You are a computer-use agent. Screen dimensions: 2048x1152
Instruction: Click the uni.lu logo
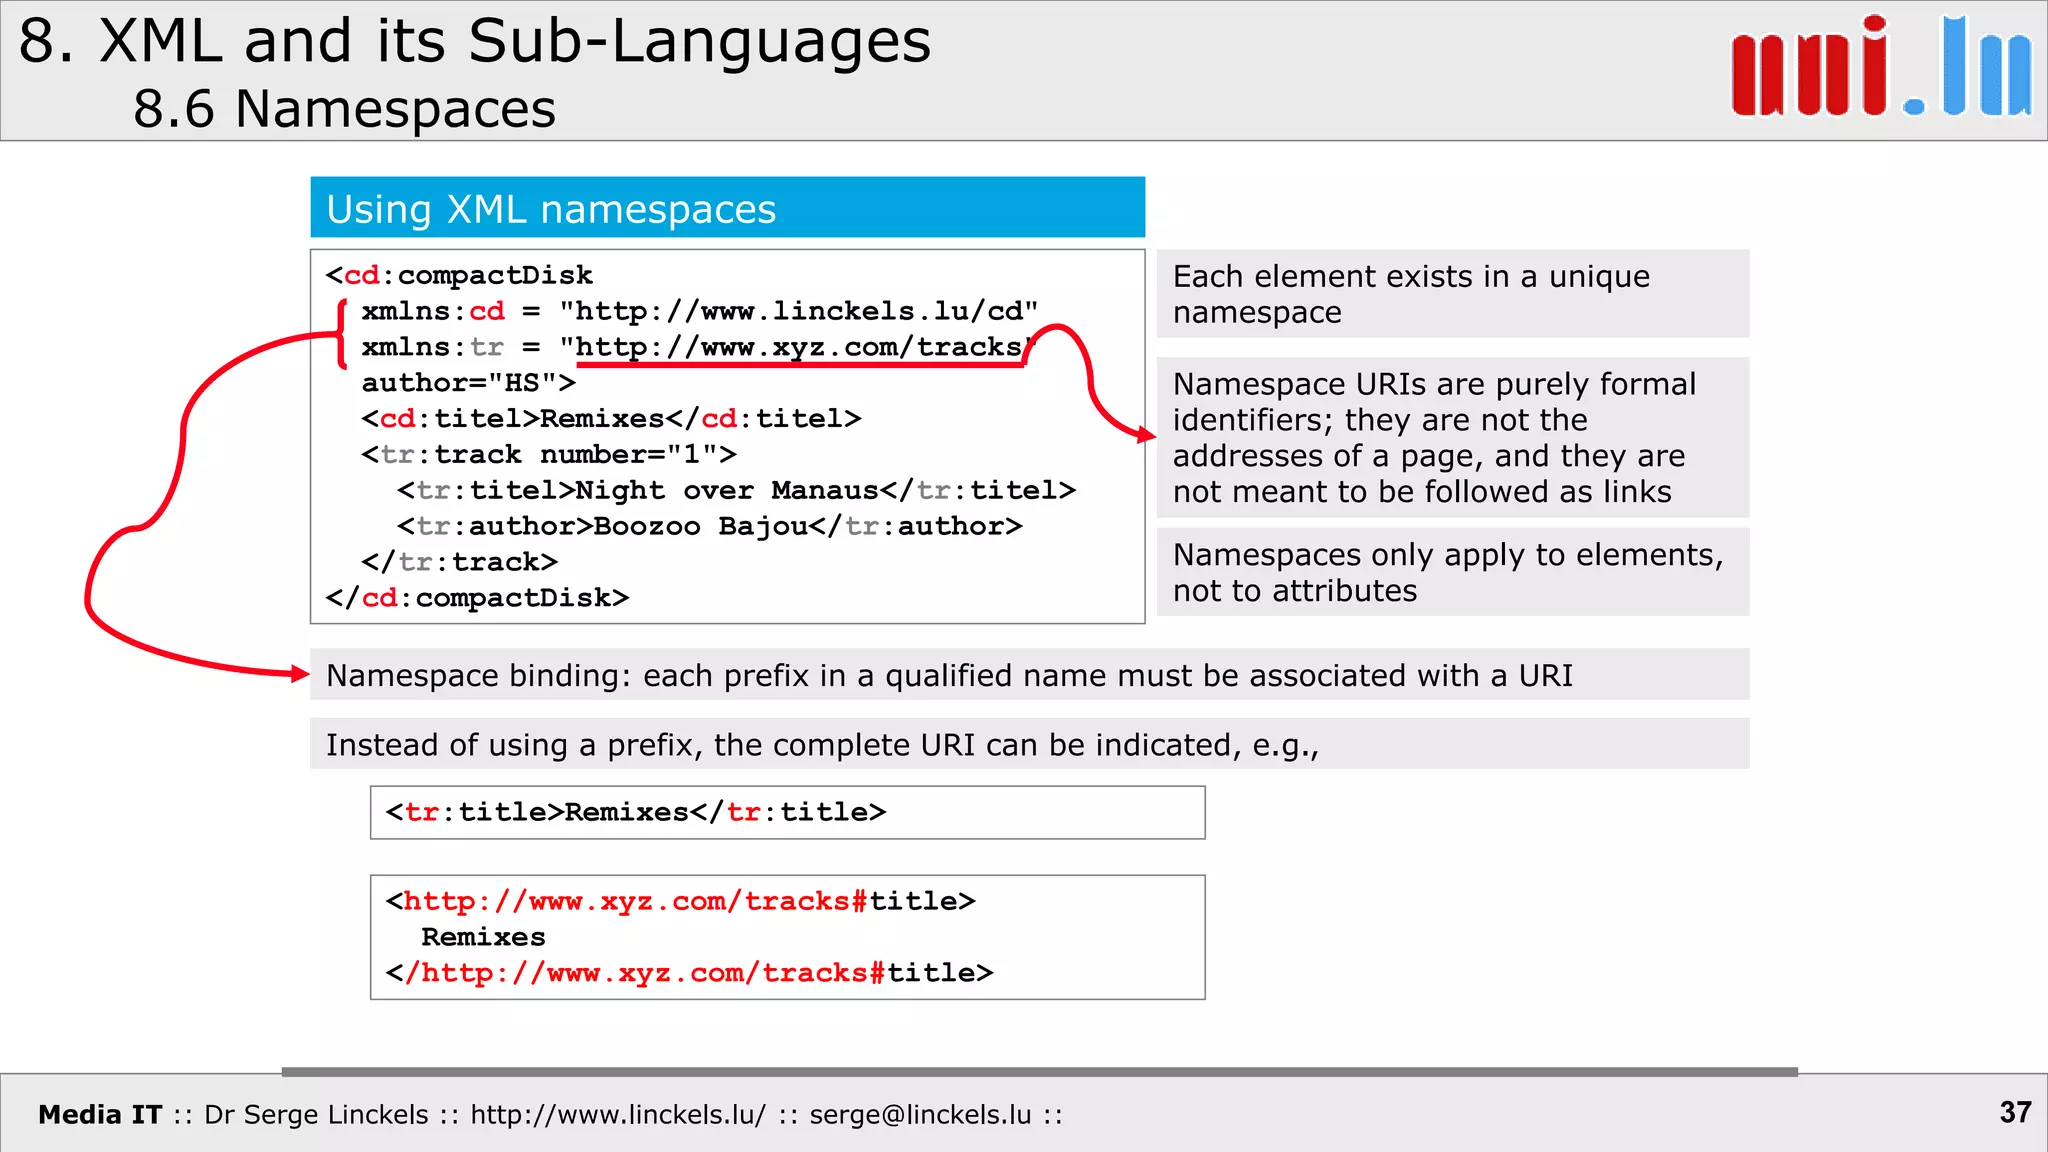(1881, 67)
